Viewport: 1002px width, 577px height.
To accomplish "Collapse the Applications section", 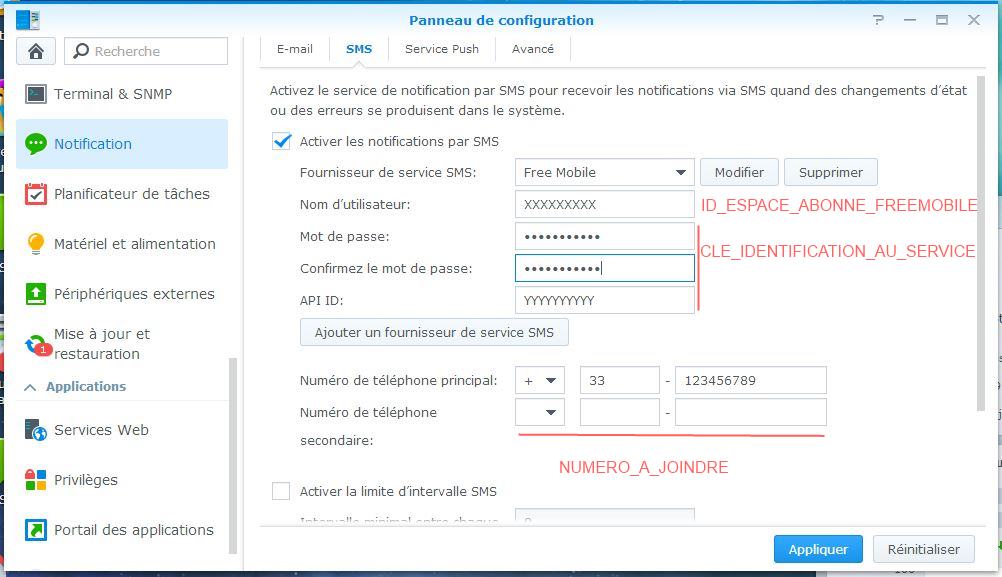I will [30, 387].
